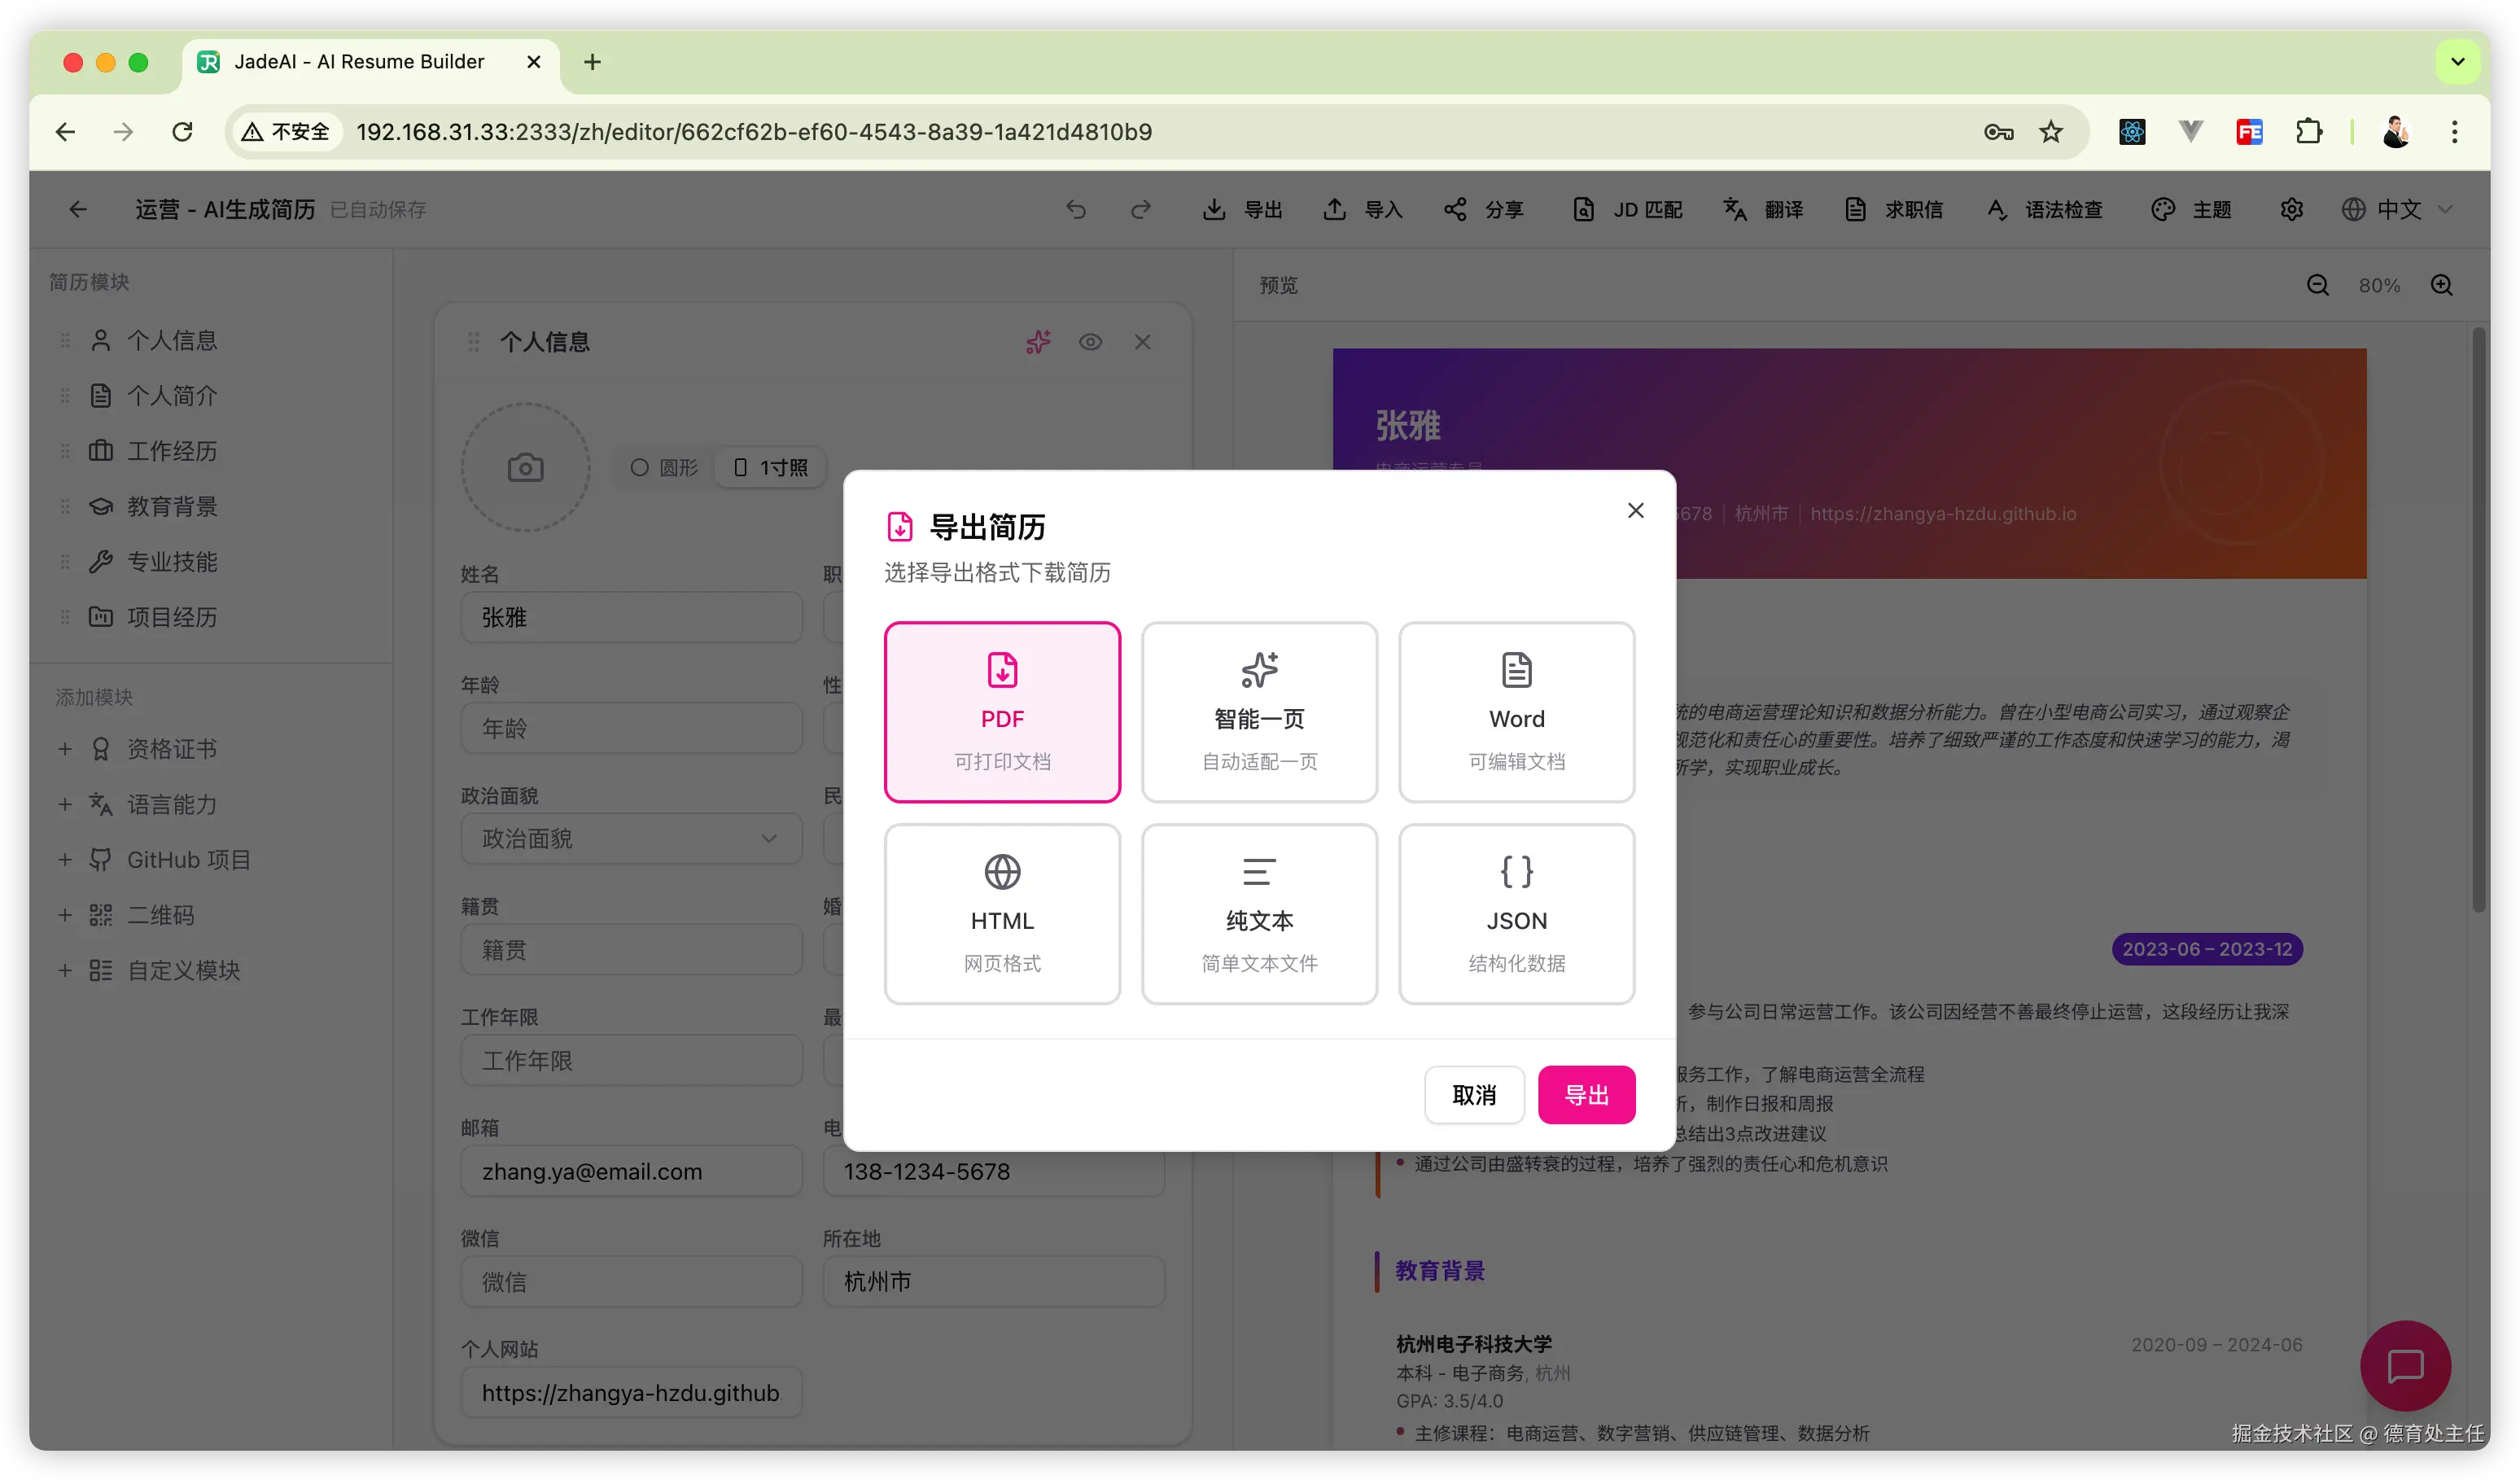The width and height of the screenshot is (2520, 1480).
Task: Toggle the eye visibility icon for 个人信息
Action: (1090, 342)
